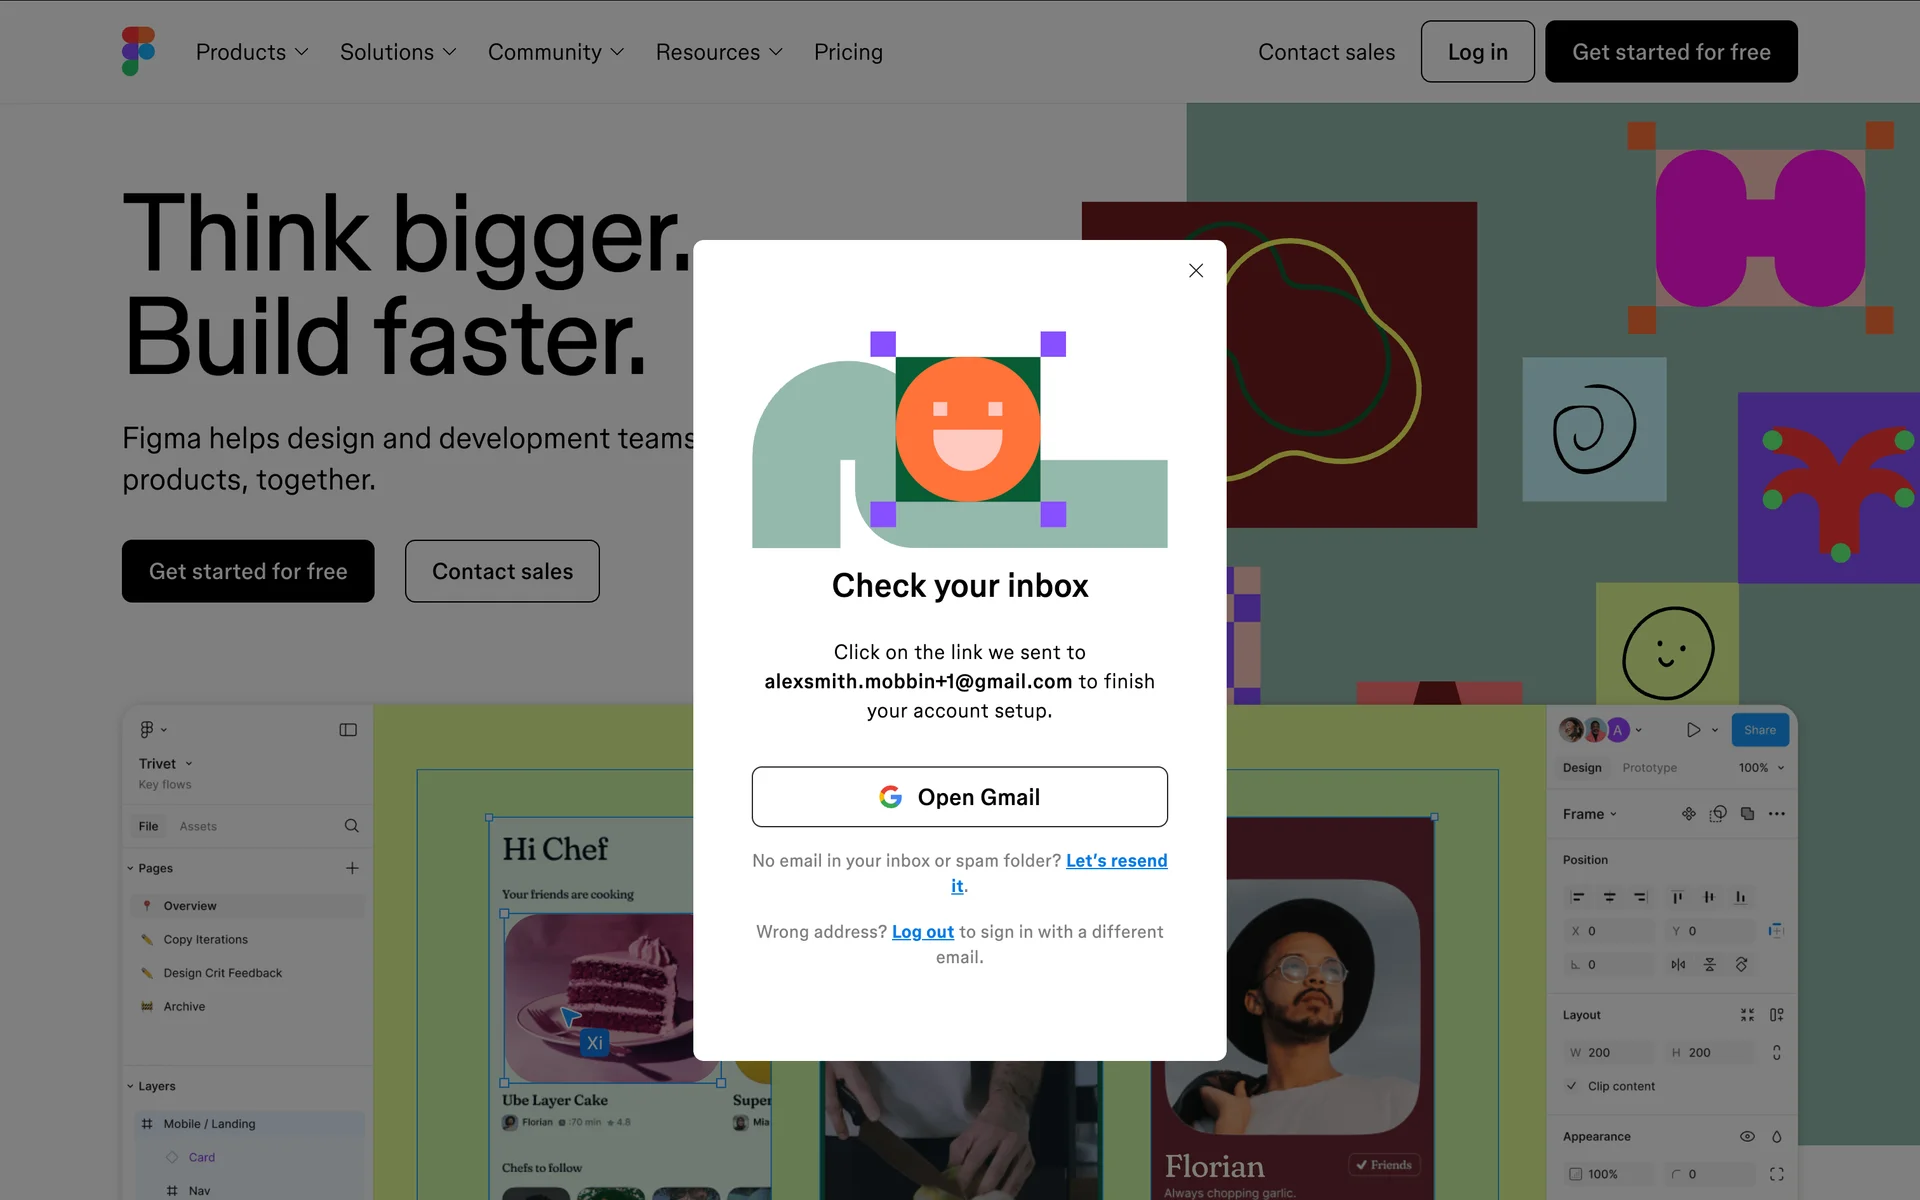The width and height of the screenshot is (1920, 1200).
Task: Click the Open Gmail button
Action: click(x=959, y=797)
